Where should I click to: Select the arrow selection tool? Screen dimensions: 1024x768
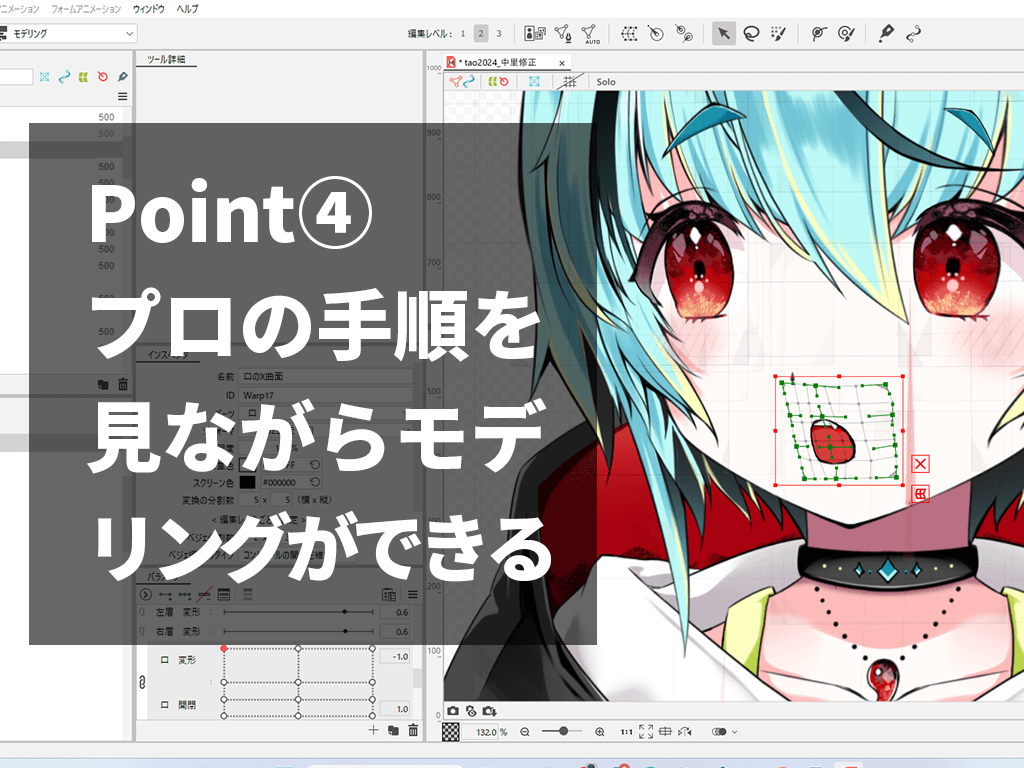click(x=724, y=33)
